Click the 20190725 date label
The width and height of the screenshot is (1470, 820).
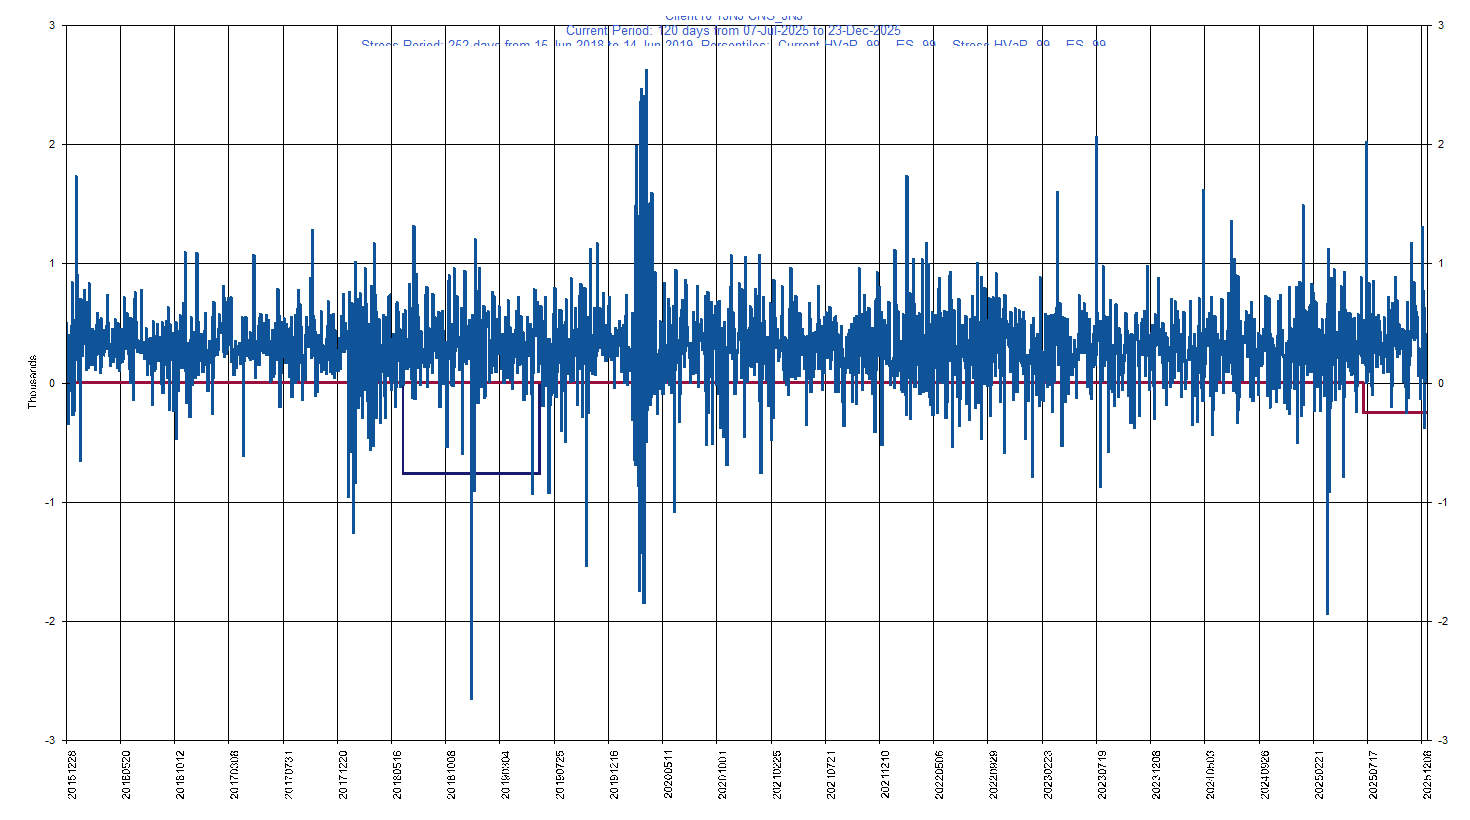pyautogui.click(x=560, y=774)
